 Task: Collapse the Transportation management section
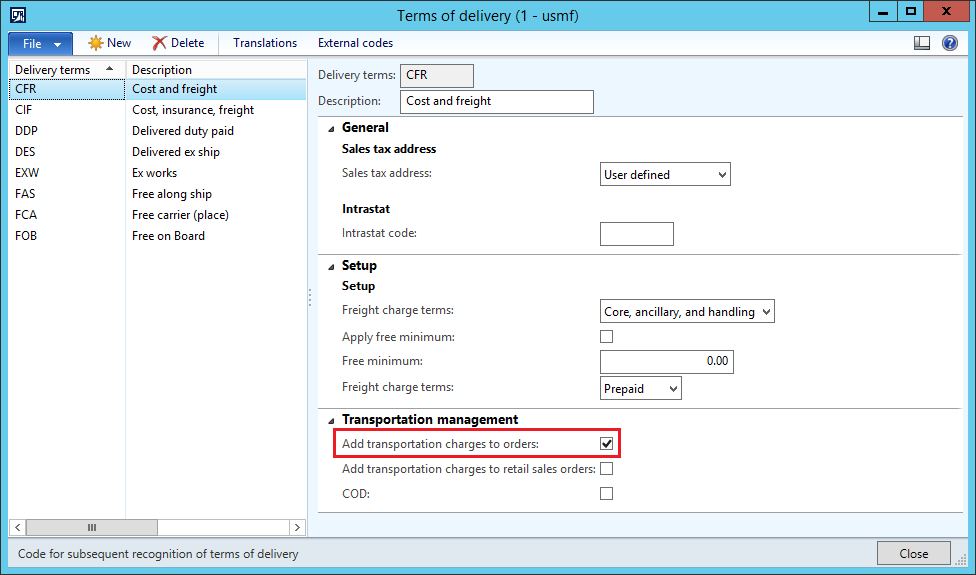[x=331, y=420]
